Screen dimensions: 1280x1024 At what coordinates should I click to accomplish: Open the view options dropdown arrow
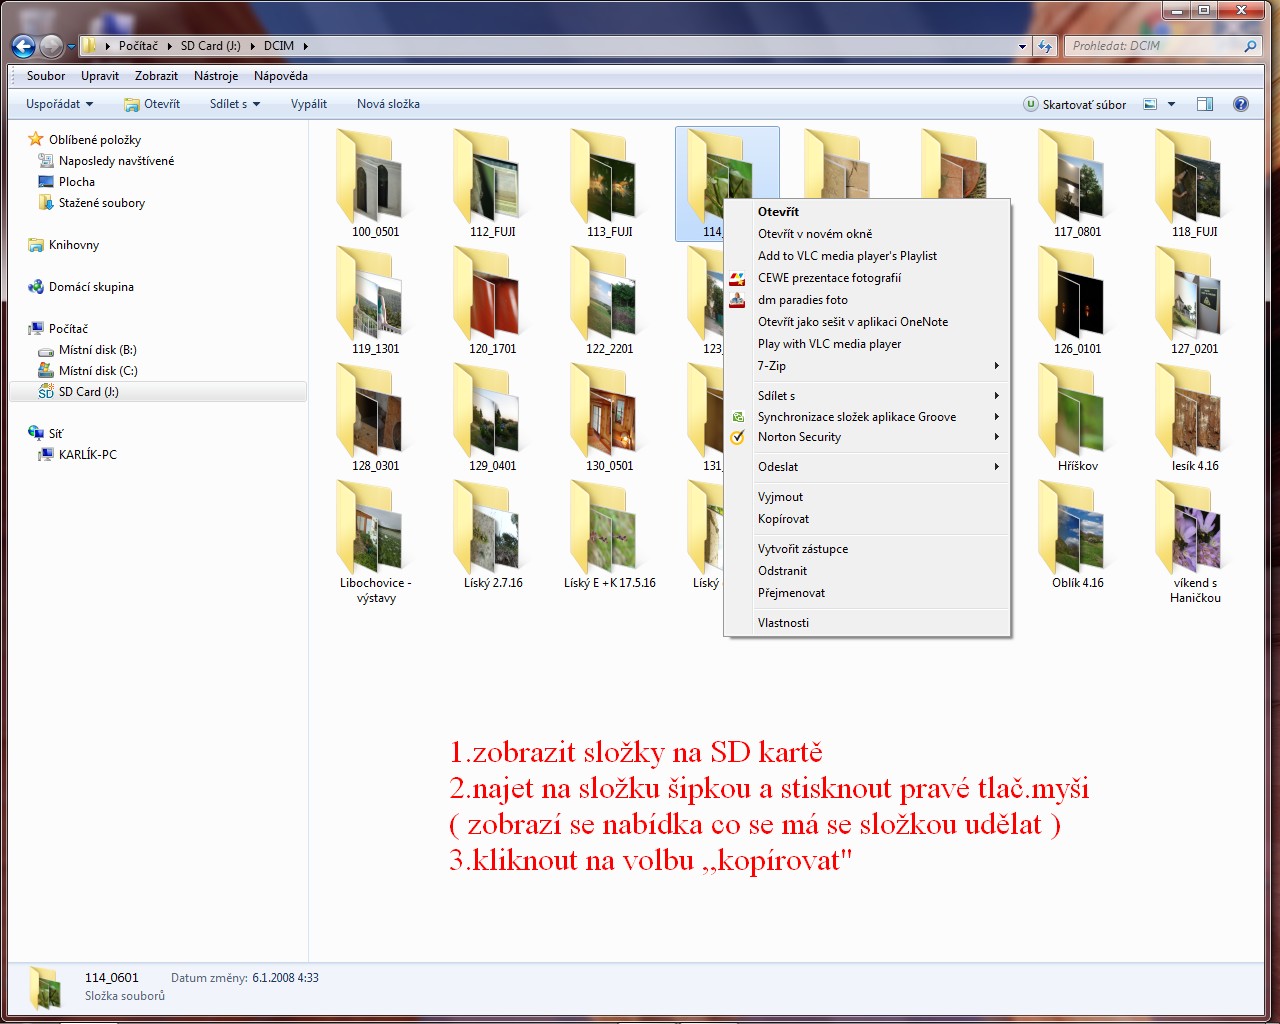click(x=1171, y=104)
